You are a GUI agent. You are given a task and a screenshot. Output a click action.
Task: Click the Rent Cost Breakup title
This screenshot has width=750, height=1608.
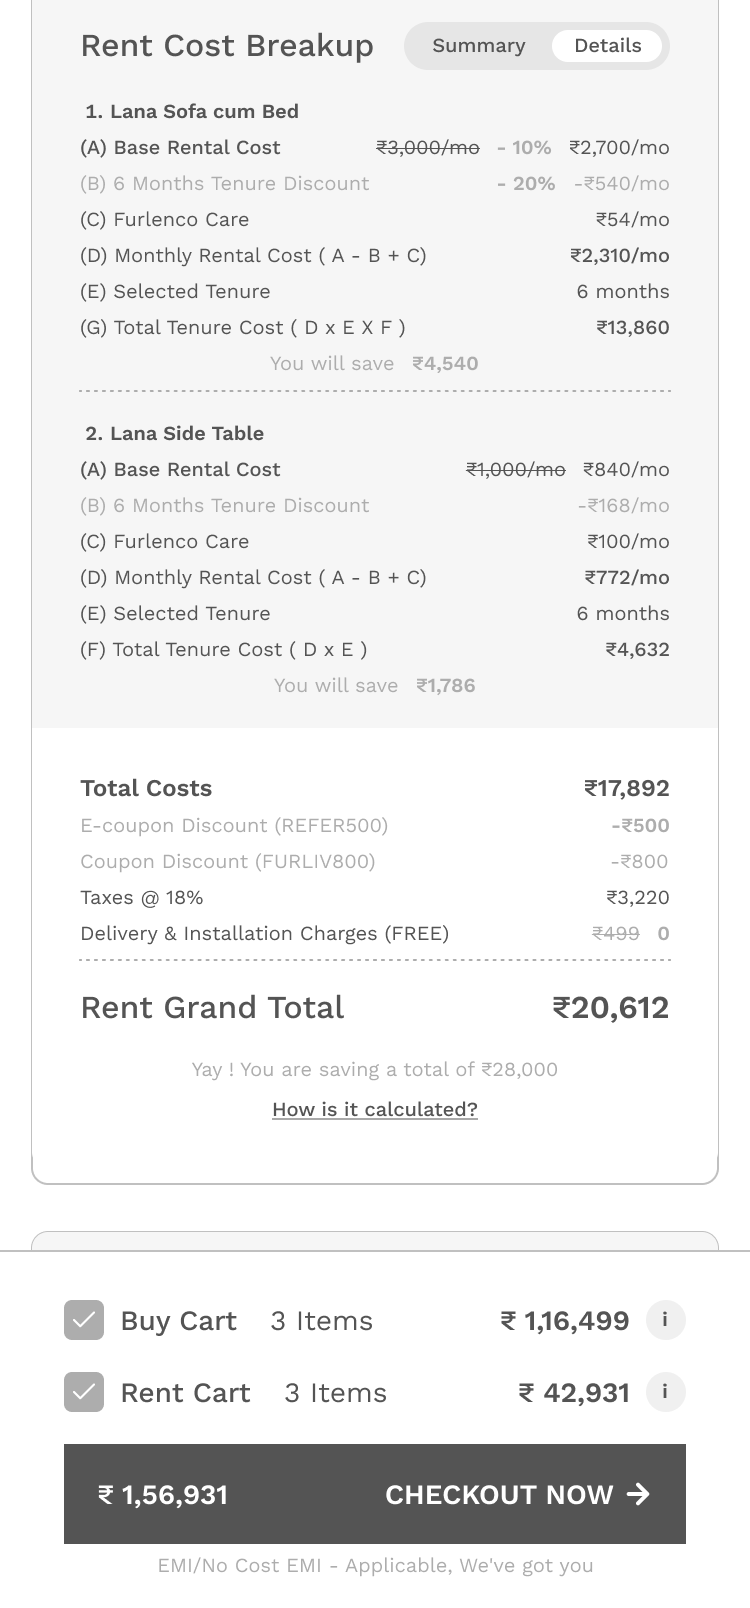pyautogui.click(x=227, y=46)
